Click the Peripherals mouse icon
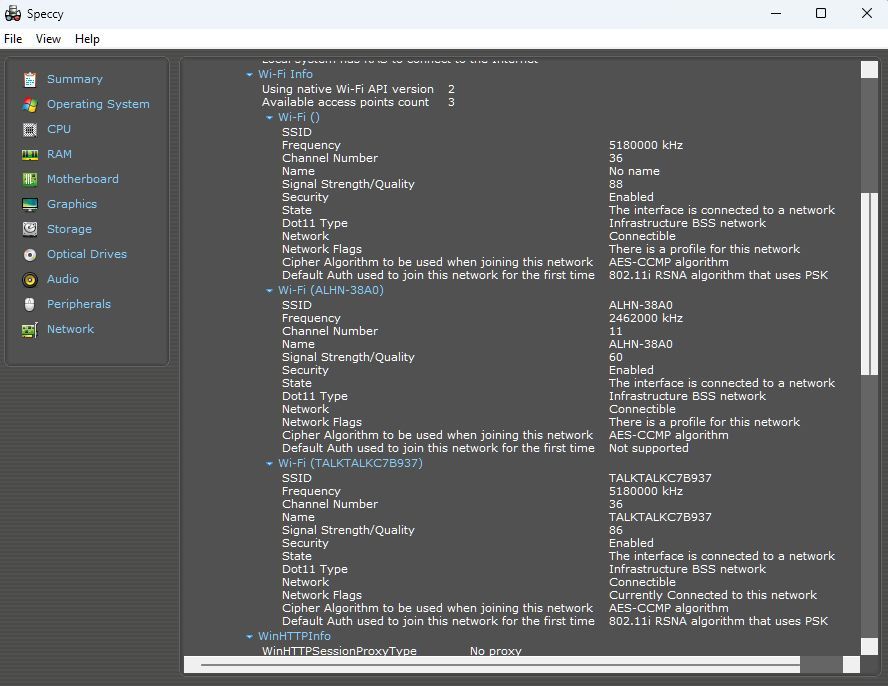 (30, 304)
